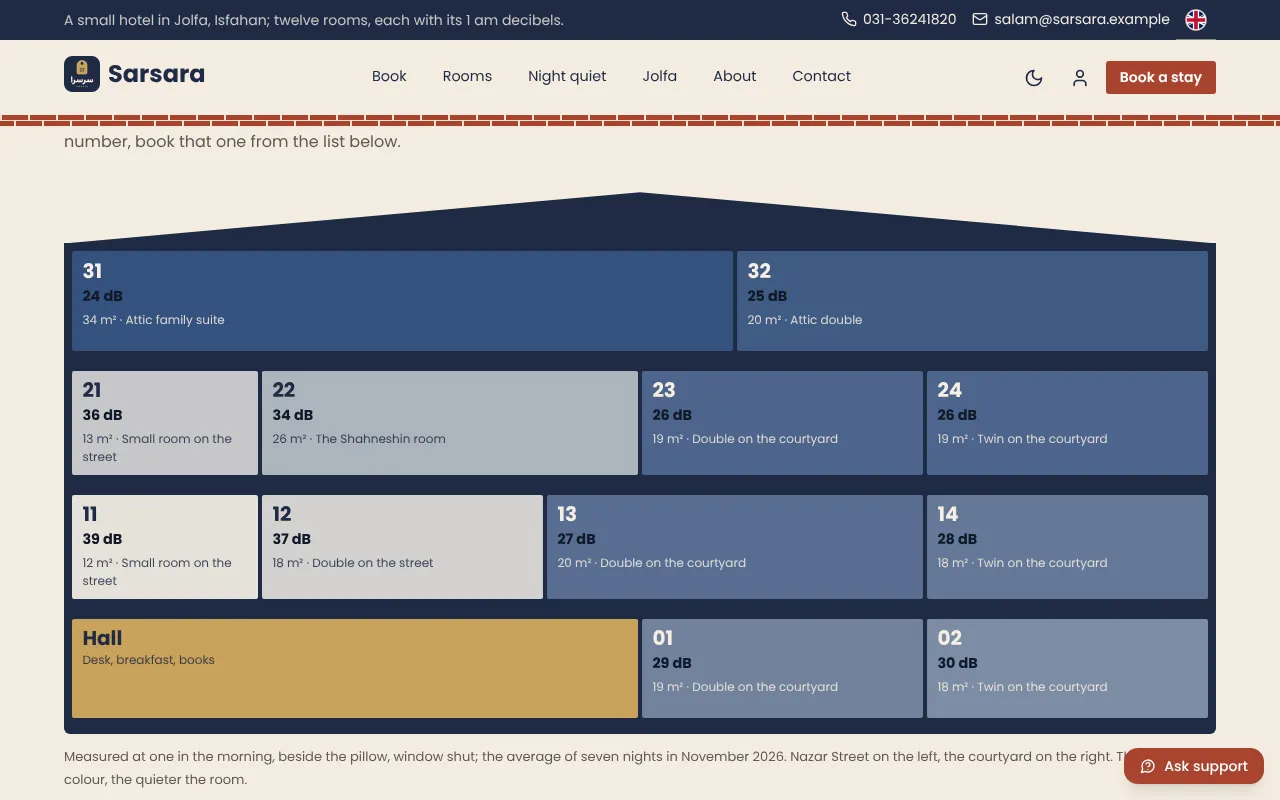The width and height of the screenshot is (1280, 800).
Task: Select room 22 The Shahneshin room
Action: (450, 423)
